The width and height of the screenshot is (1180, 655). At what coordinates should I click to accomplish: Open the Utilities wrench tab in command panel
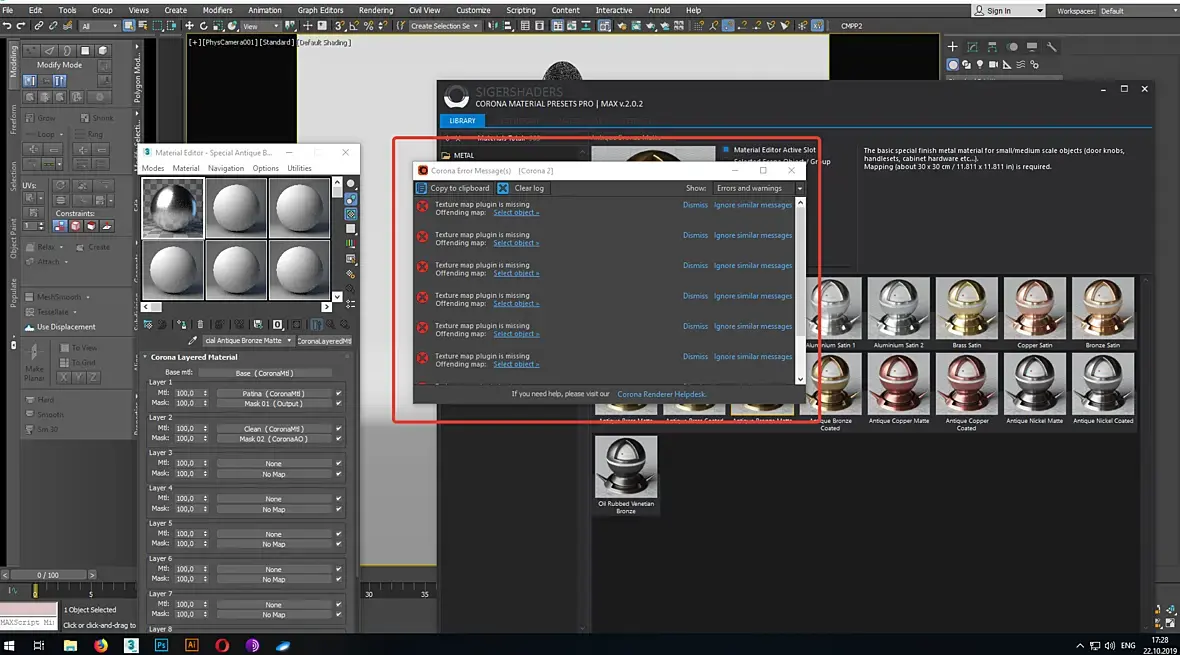(x=1051, y=47)
